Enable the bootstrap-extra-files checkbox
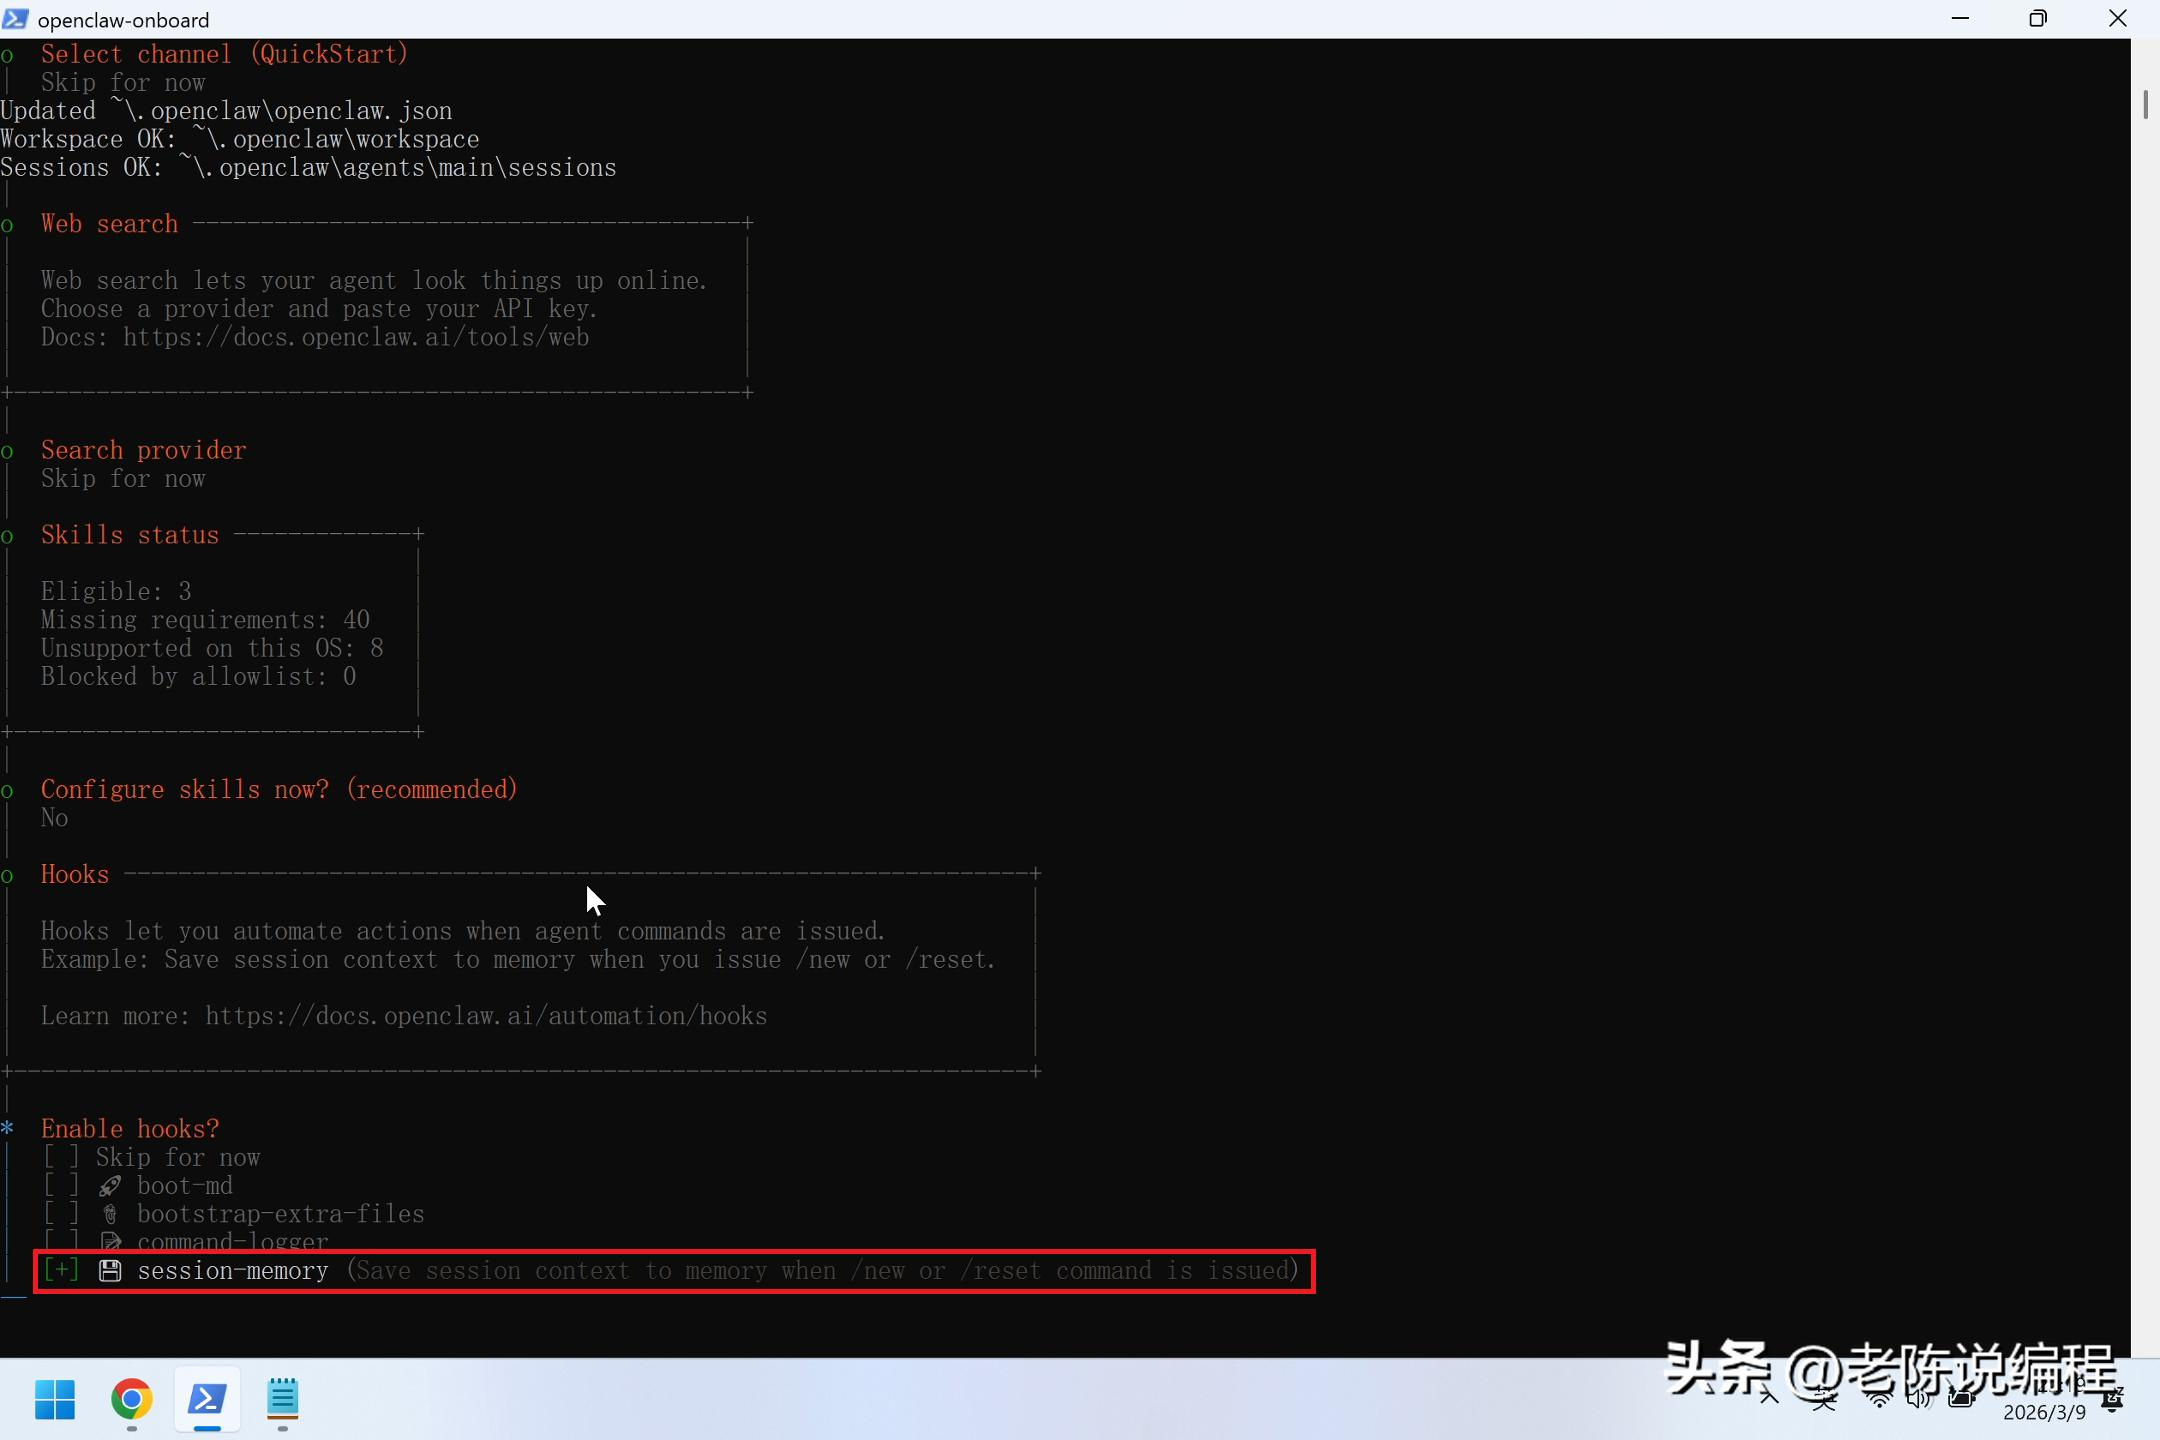The width and height of the screenshot is (2160, 1440). click(x=61, y=1214)
